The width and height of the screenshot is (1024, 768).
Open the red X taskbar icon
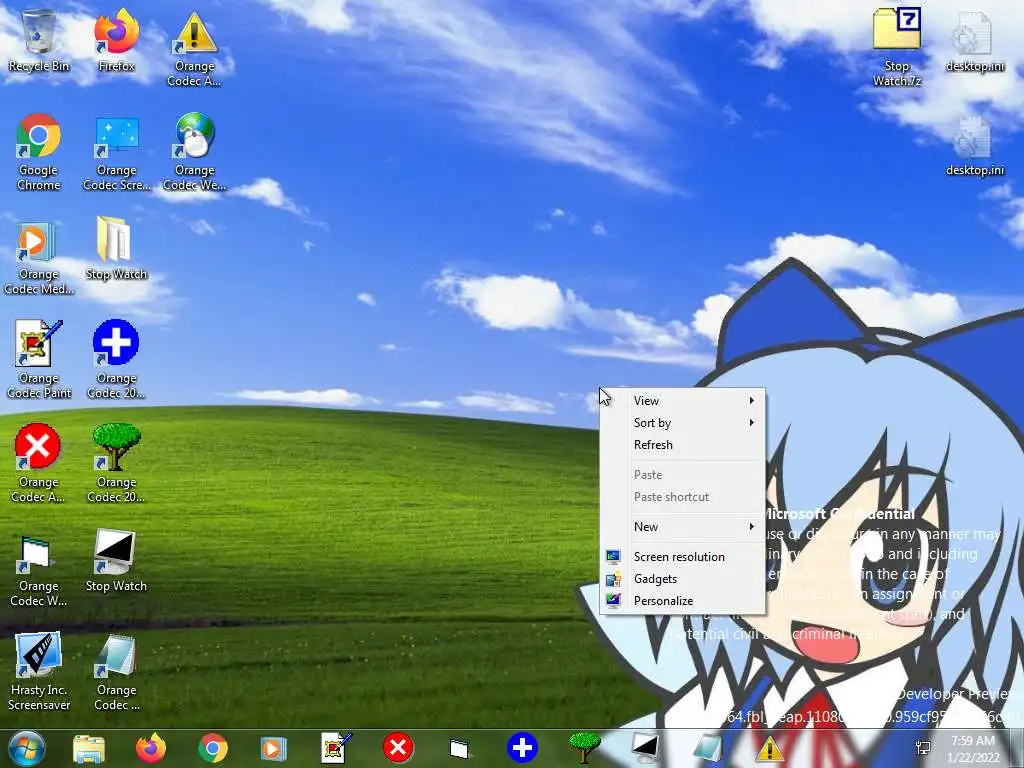point(398,748)
